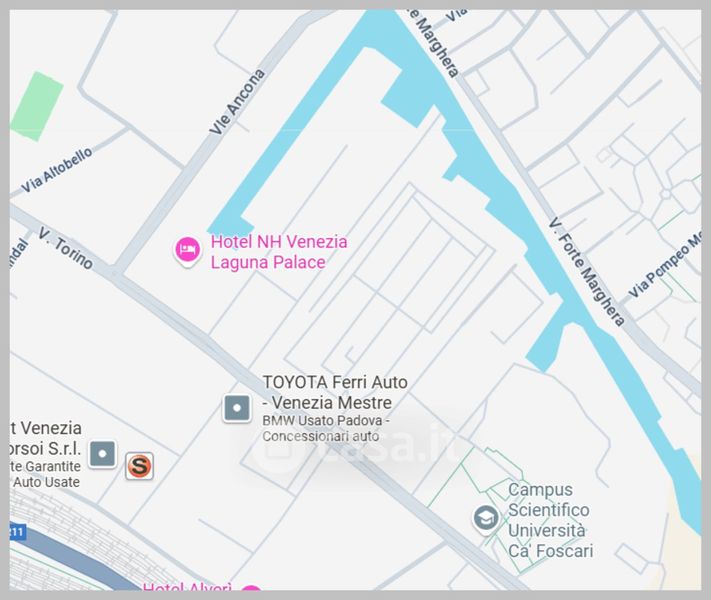711x600 pixels.
Task: Click the Hotel Alveri text label
Action: [187, 587]
